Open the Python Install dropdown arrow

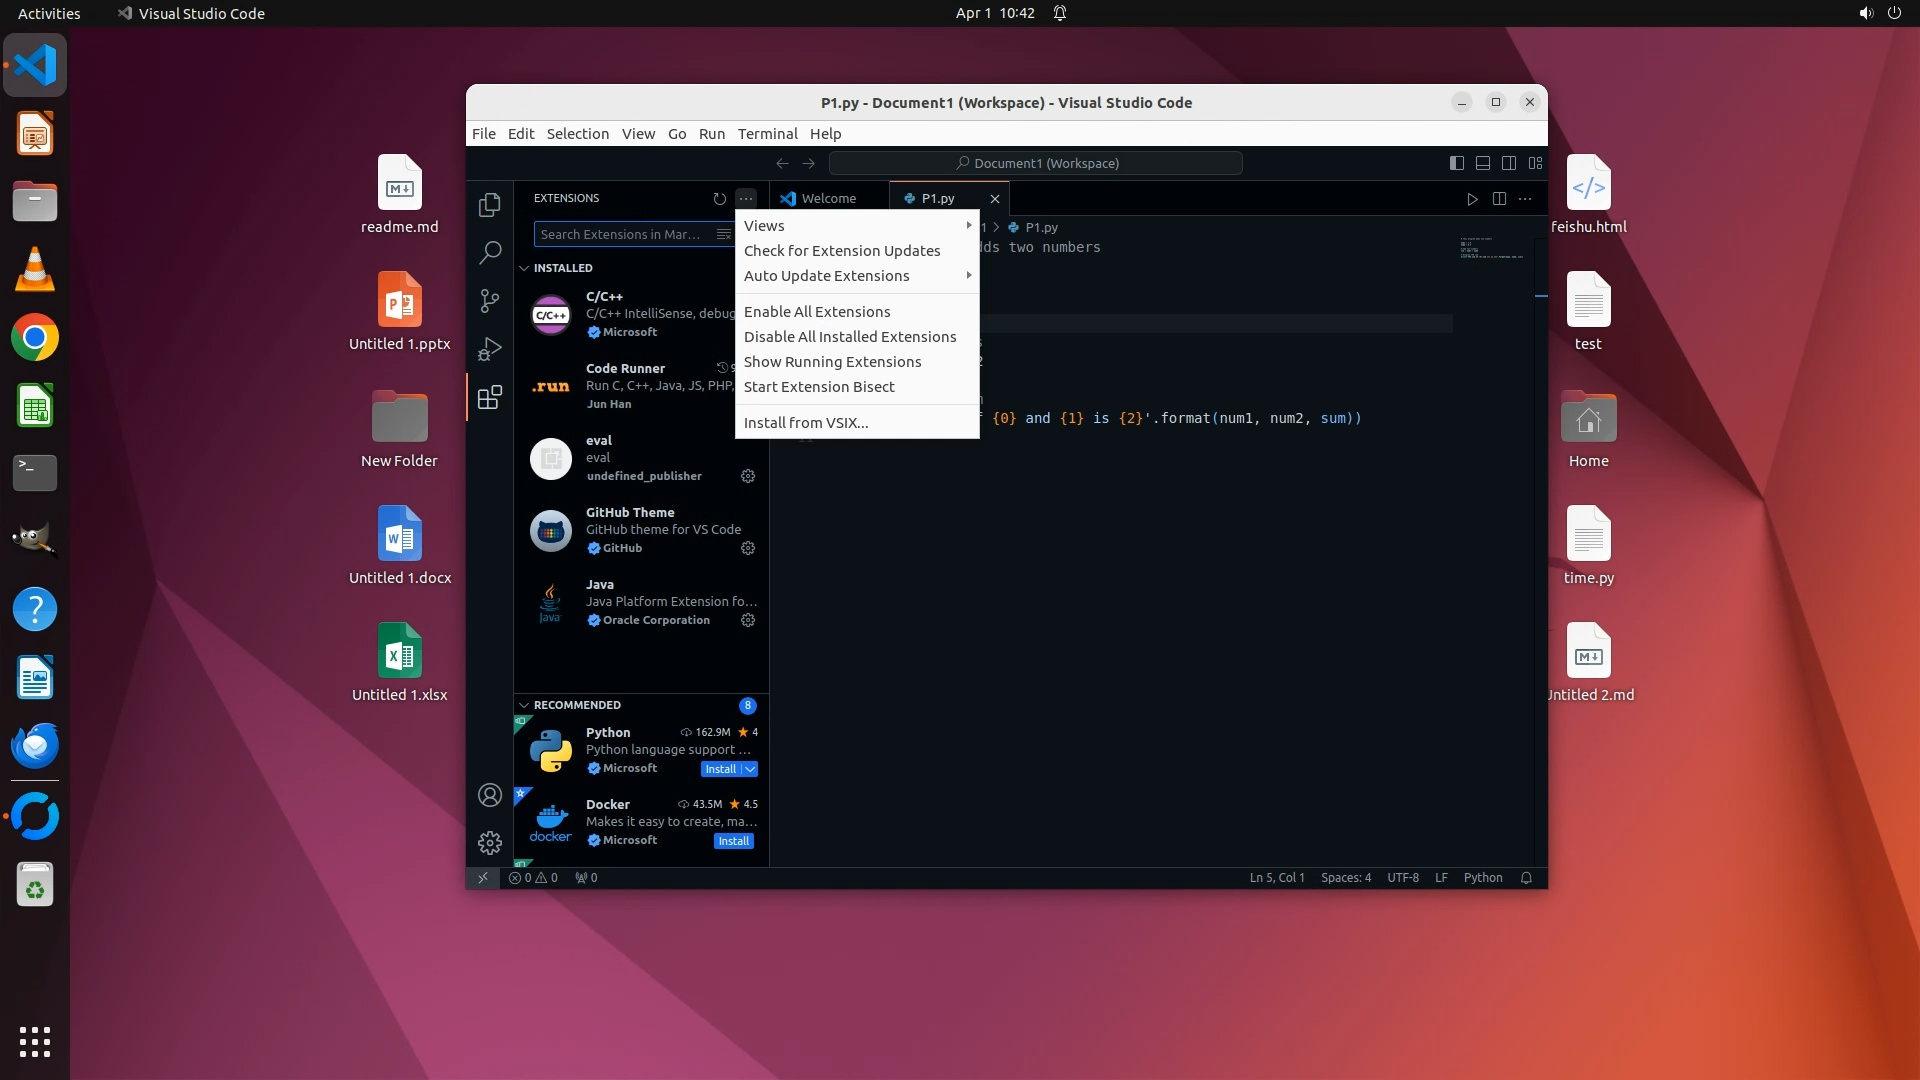click(x=750, y=769)
